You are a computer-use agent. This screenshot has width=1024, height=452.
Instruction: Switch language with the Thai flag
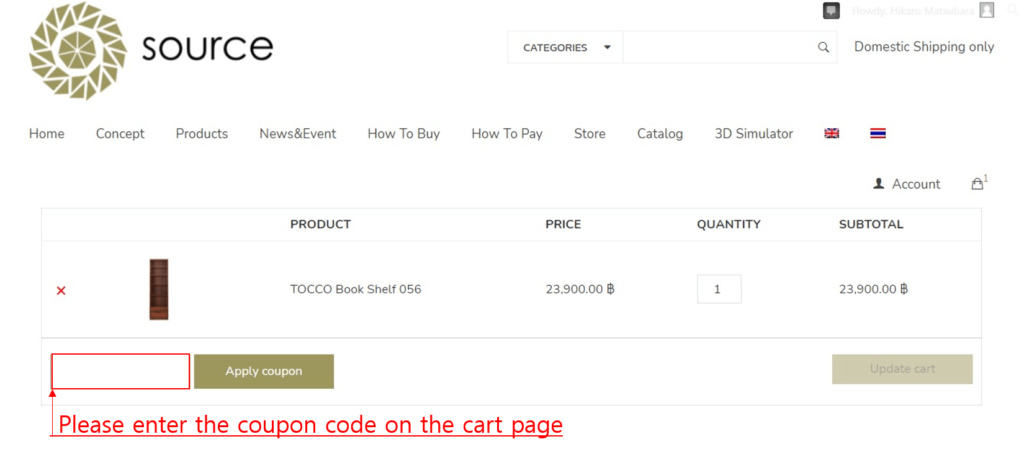point(877,133)
